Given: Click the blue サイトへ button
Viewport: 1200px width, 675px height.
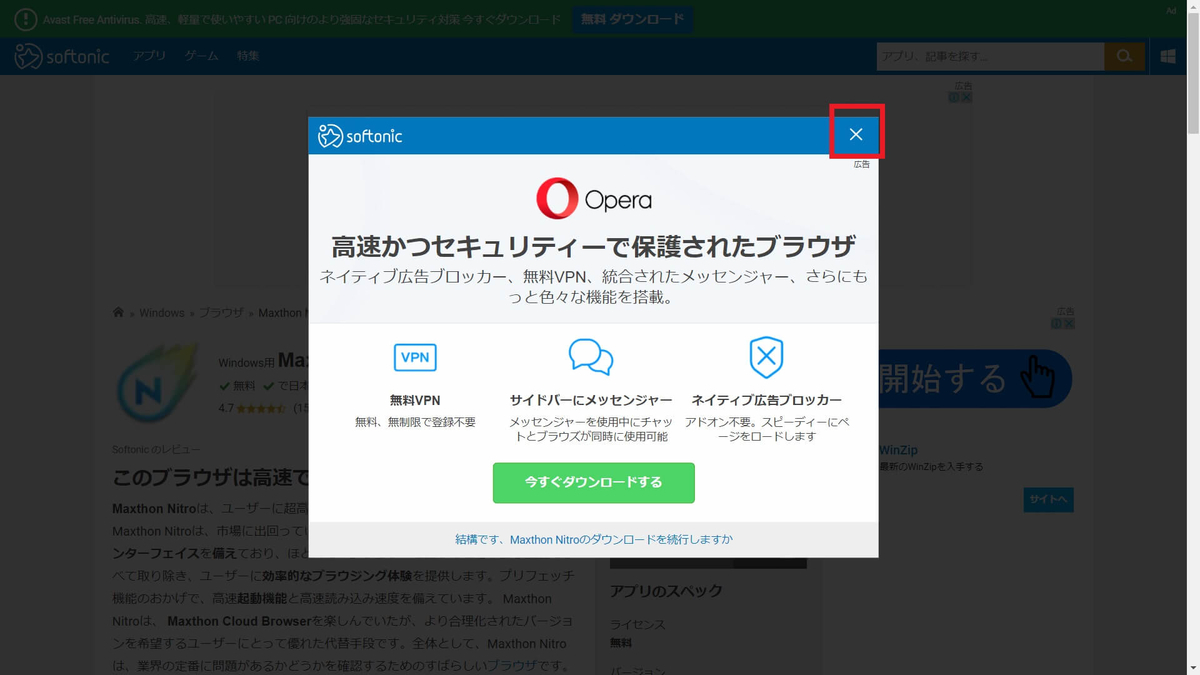Looking at the screenshot, I should click(x=1048, y=500).
